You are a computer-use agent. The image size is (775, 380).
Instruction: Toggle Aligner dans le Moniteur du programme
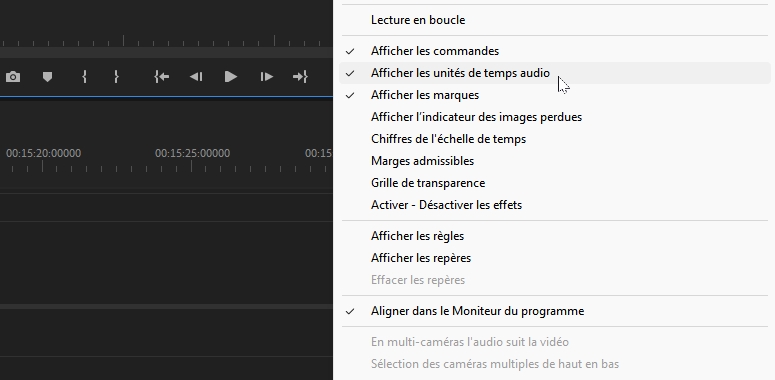pyautogui.click(x=555, y=311)
